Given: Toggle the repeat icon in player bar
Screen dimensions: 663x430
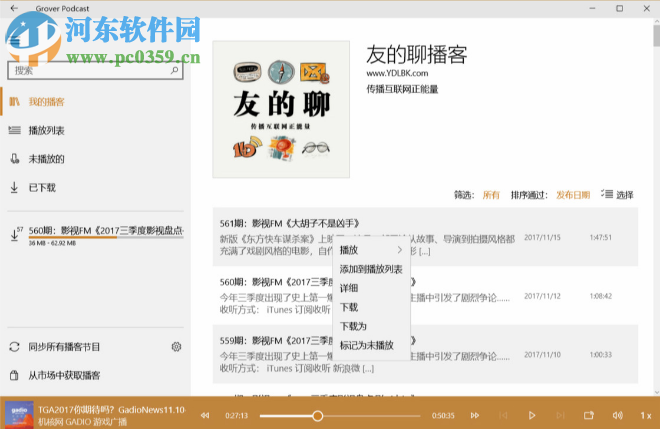Looking at the screenshot, I should pyautogui.click(x=589, y=416).
